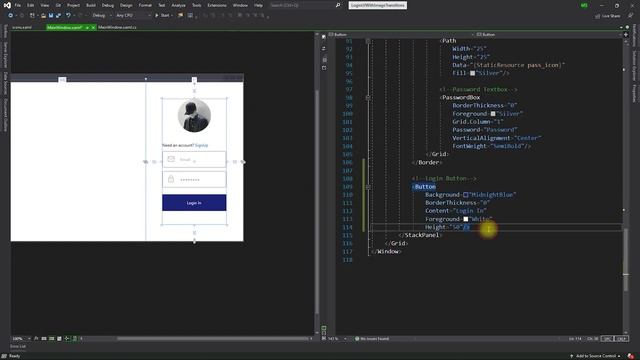Viewport: 640px width, 360px height.
Task: Open the Solution Explorer side tab
Action: tap(634, 66)
